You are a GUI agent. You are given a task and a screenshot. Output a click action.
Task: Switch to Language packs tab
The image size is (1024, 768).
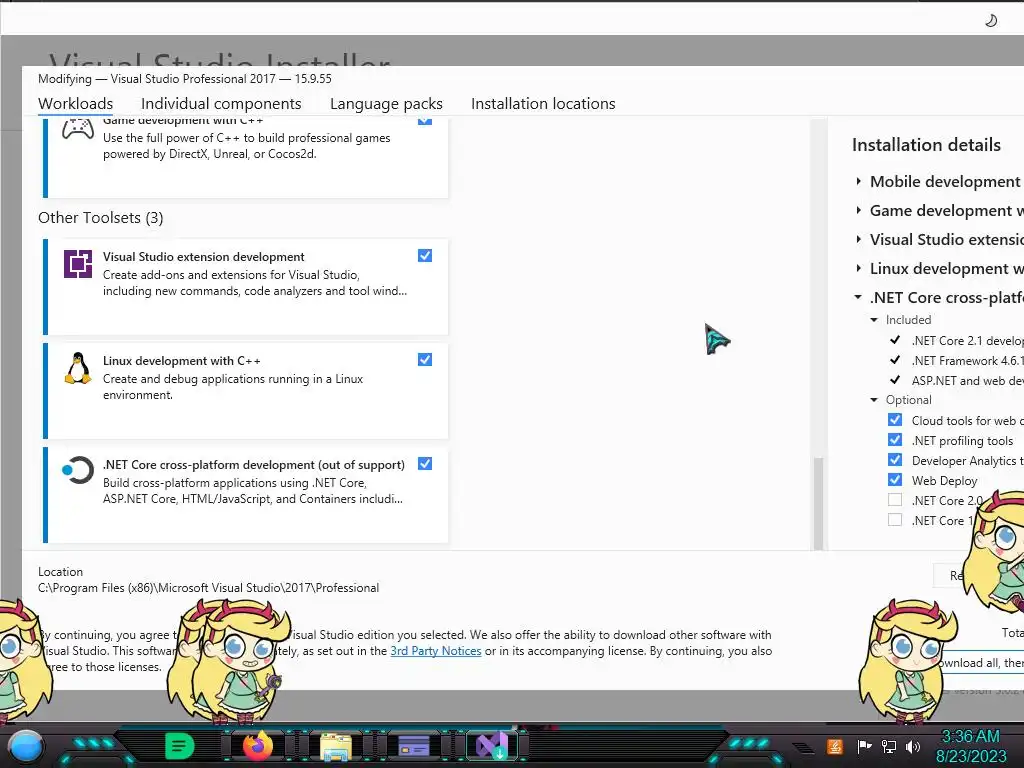click(386, 104)
